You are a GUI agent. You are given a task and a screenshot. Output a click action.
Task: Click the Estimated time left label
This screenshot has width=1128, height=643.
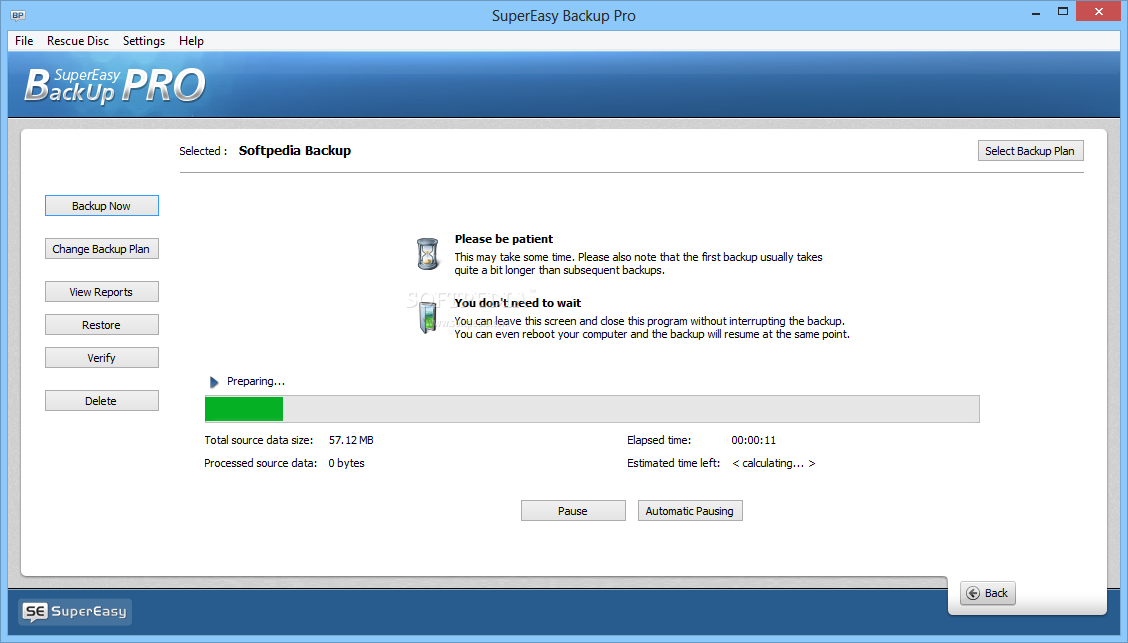point(673,463)
